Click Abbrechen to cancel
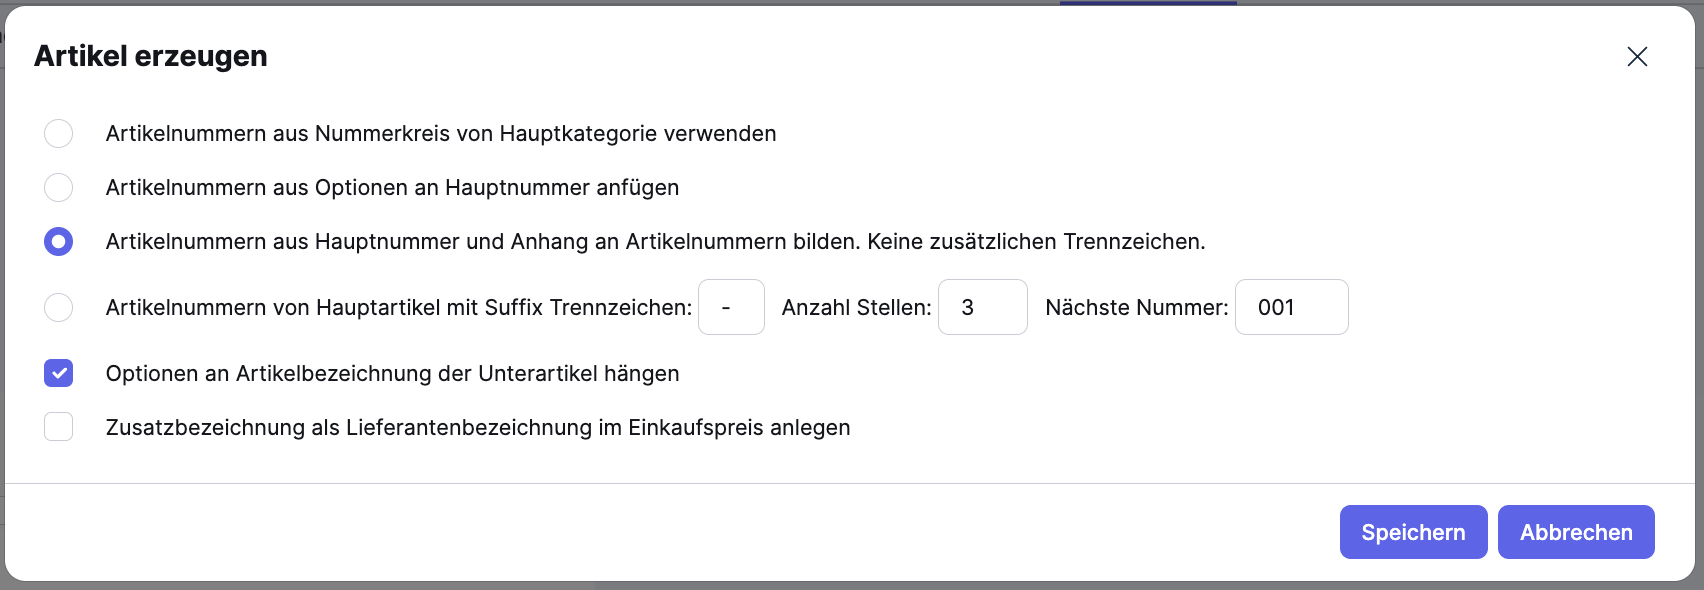The width and height of the screenshot is (1704, 590). click(1575, 532)
